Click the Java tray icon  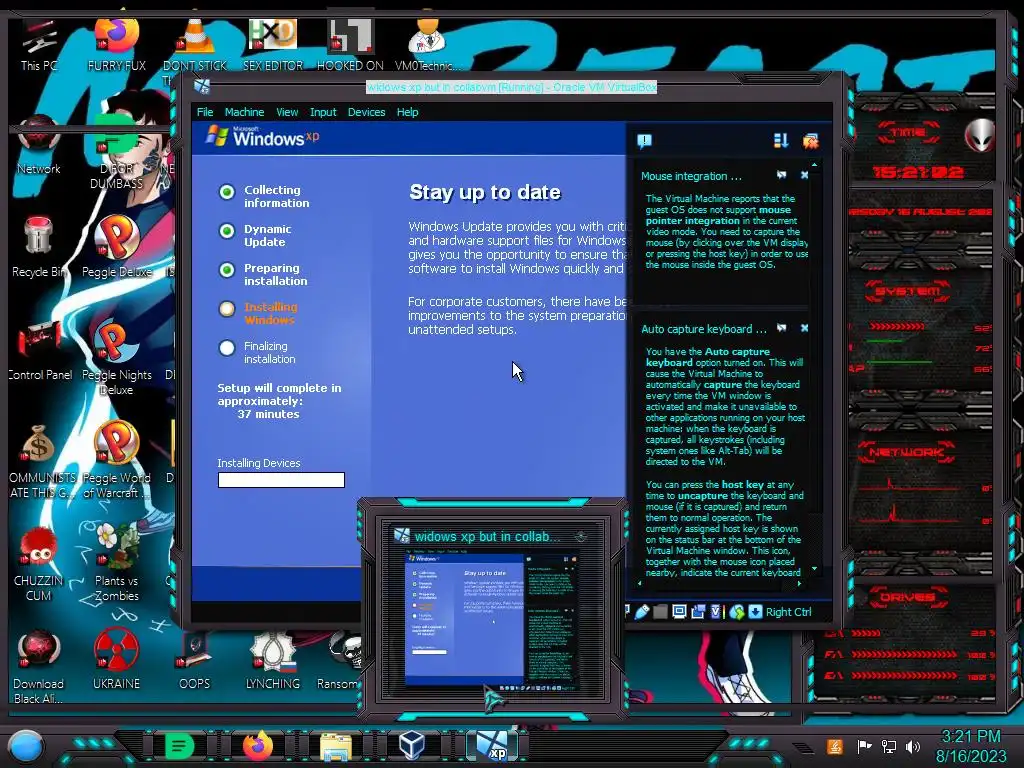tap(835, 746)
